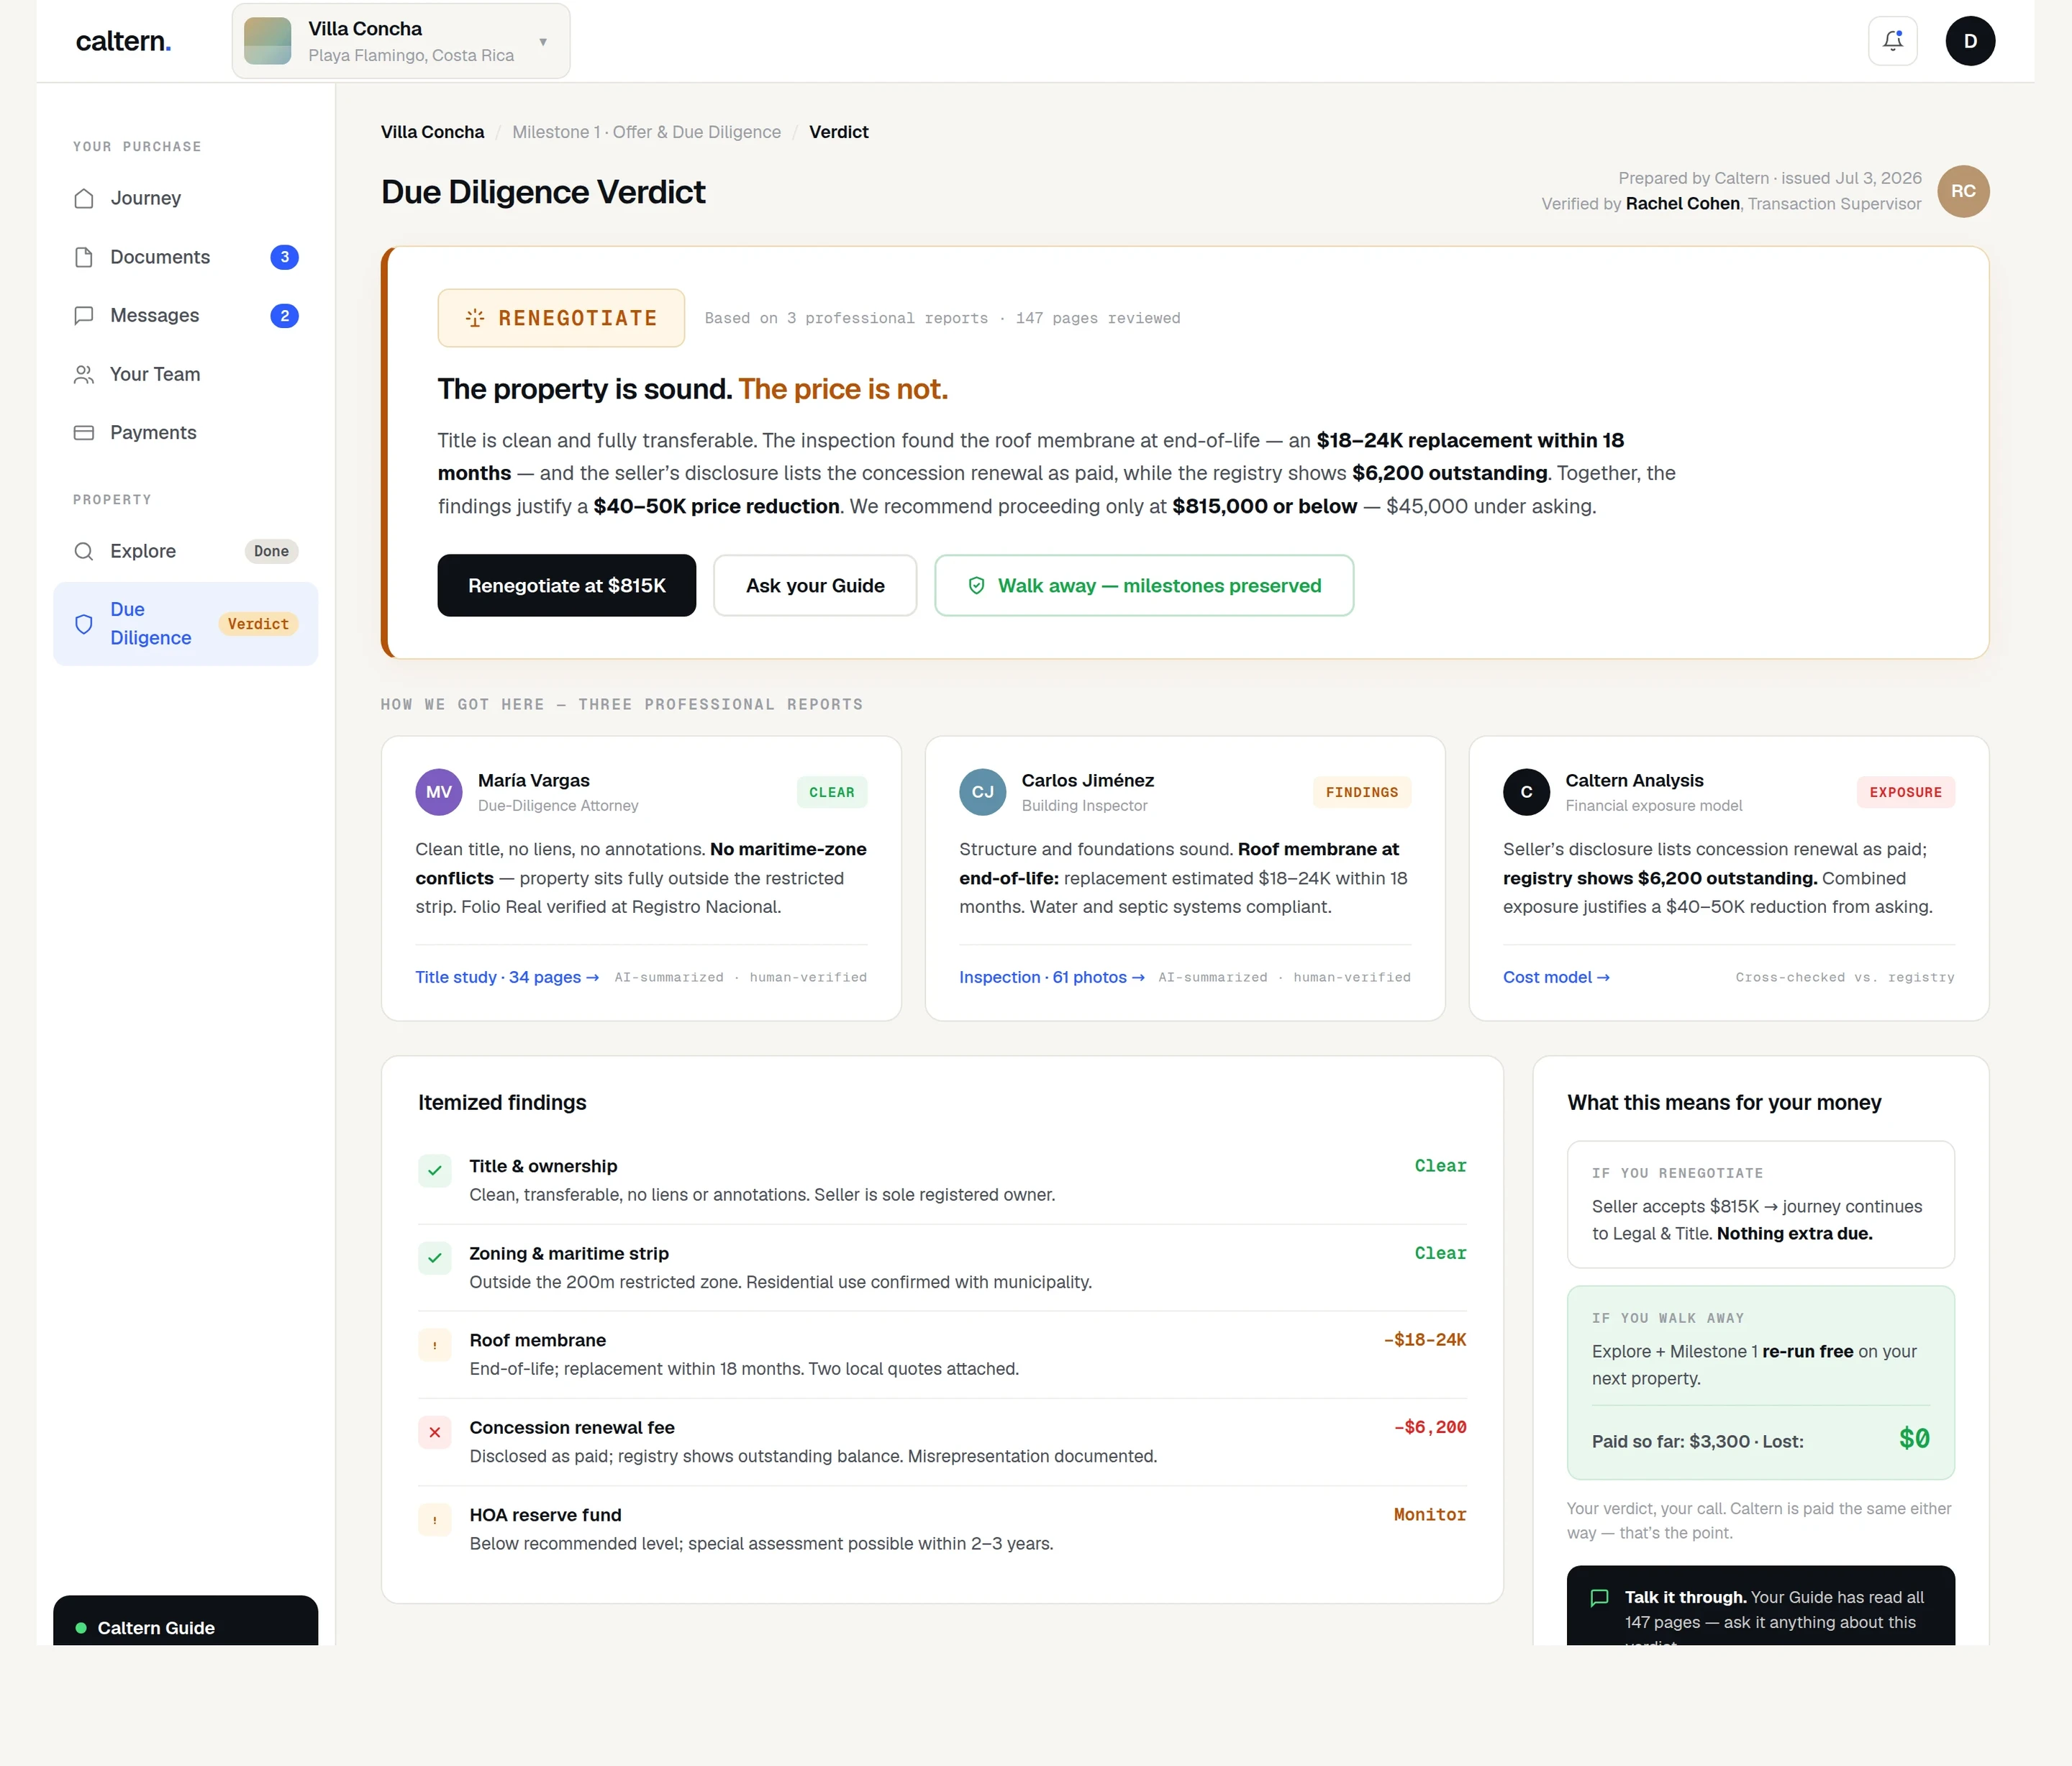2072x1766 pixels.
Task: Open the Caltern Guide panel
Action: 185,1621
